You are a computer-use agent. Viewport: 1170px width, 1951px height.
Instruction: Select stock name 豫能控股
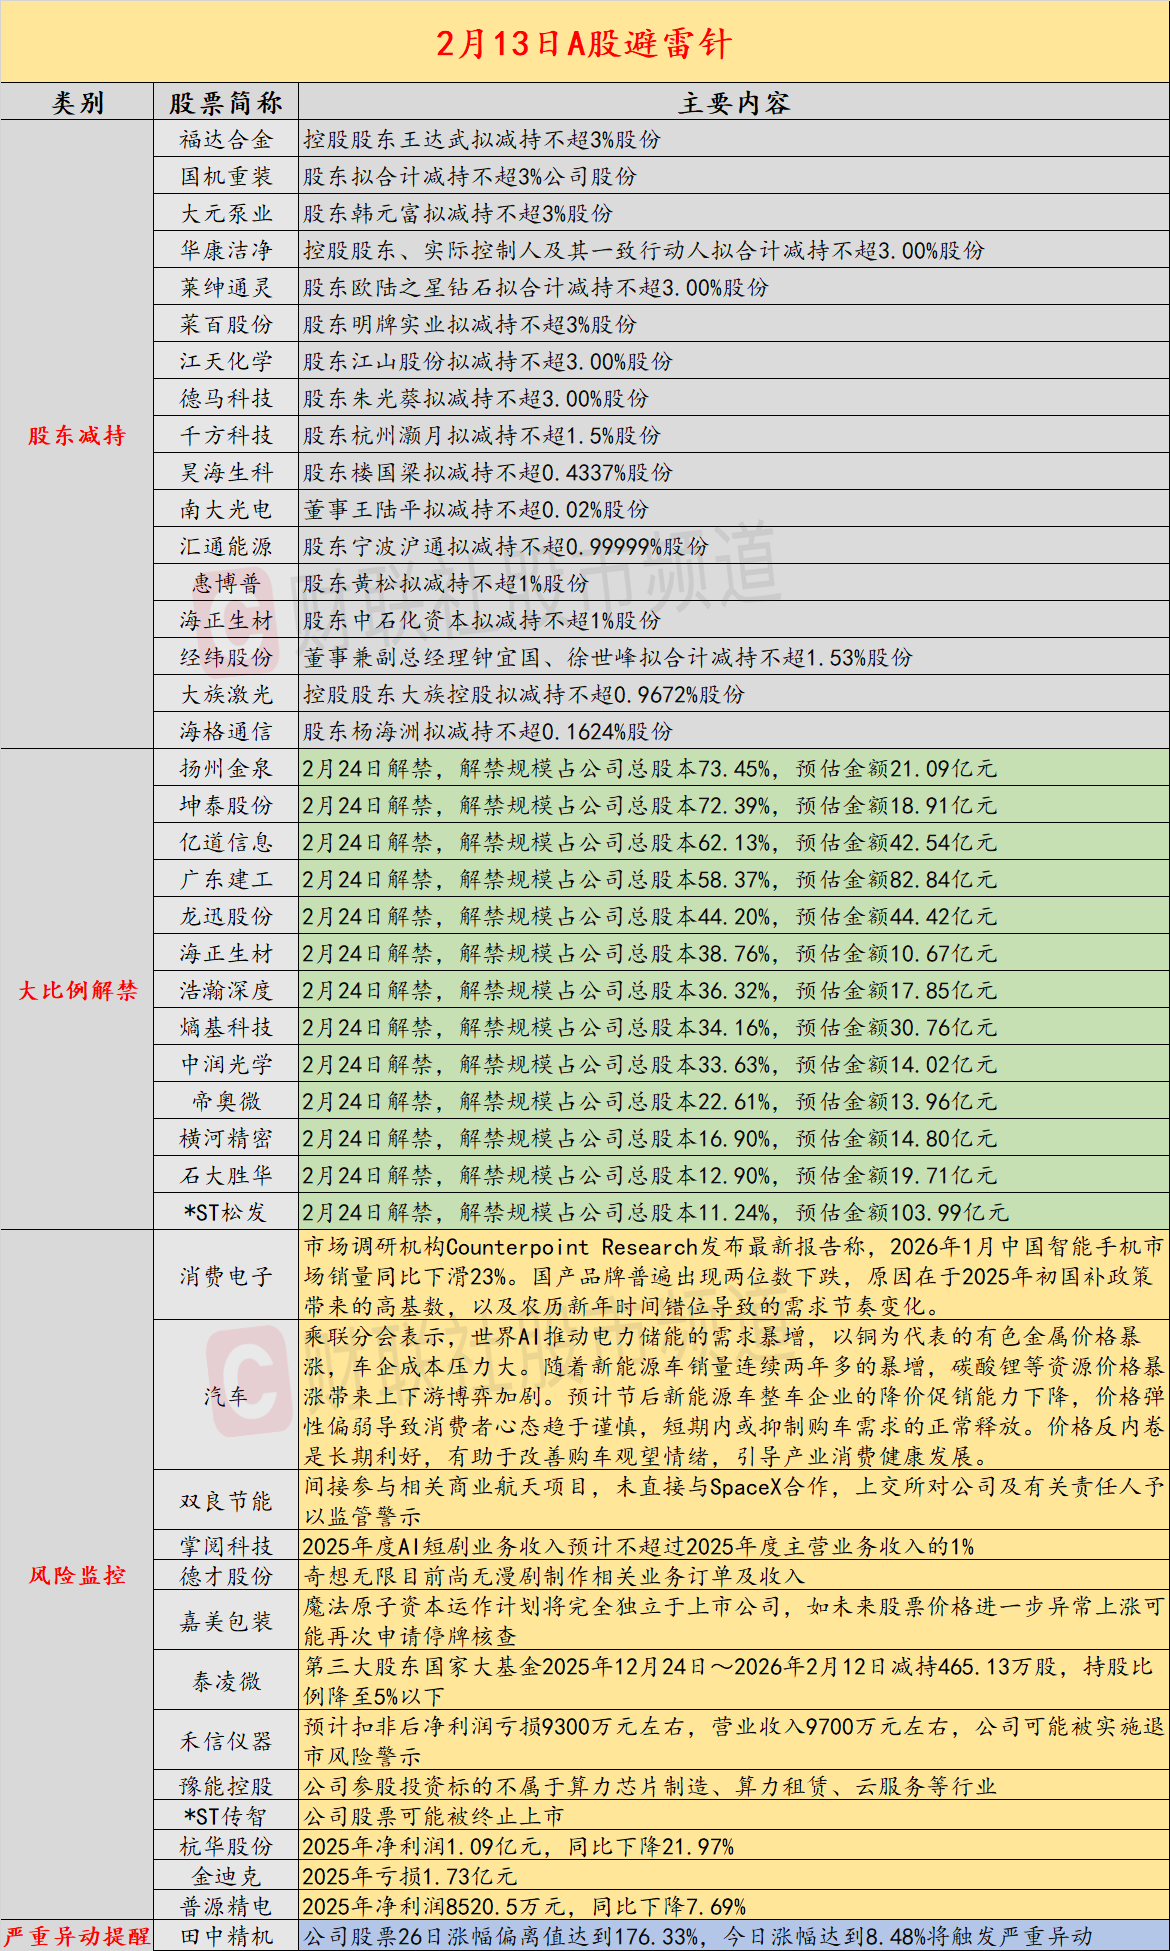pos(226,1787)
